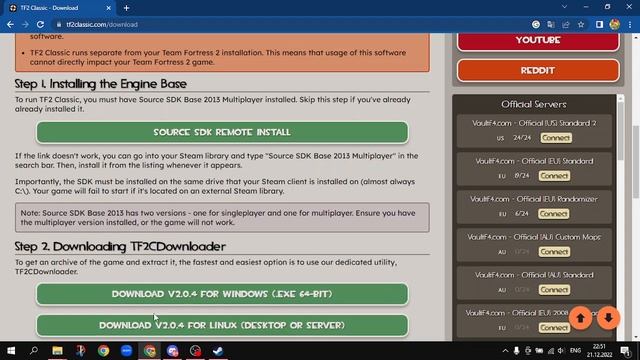View site information padlock icon

[x=59, y=24]
